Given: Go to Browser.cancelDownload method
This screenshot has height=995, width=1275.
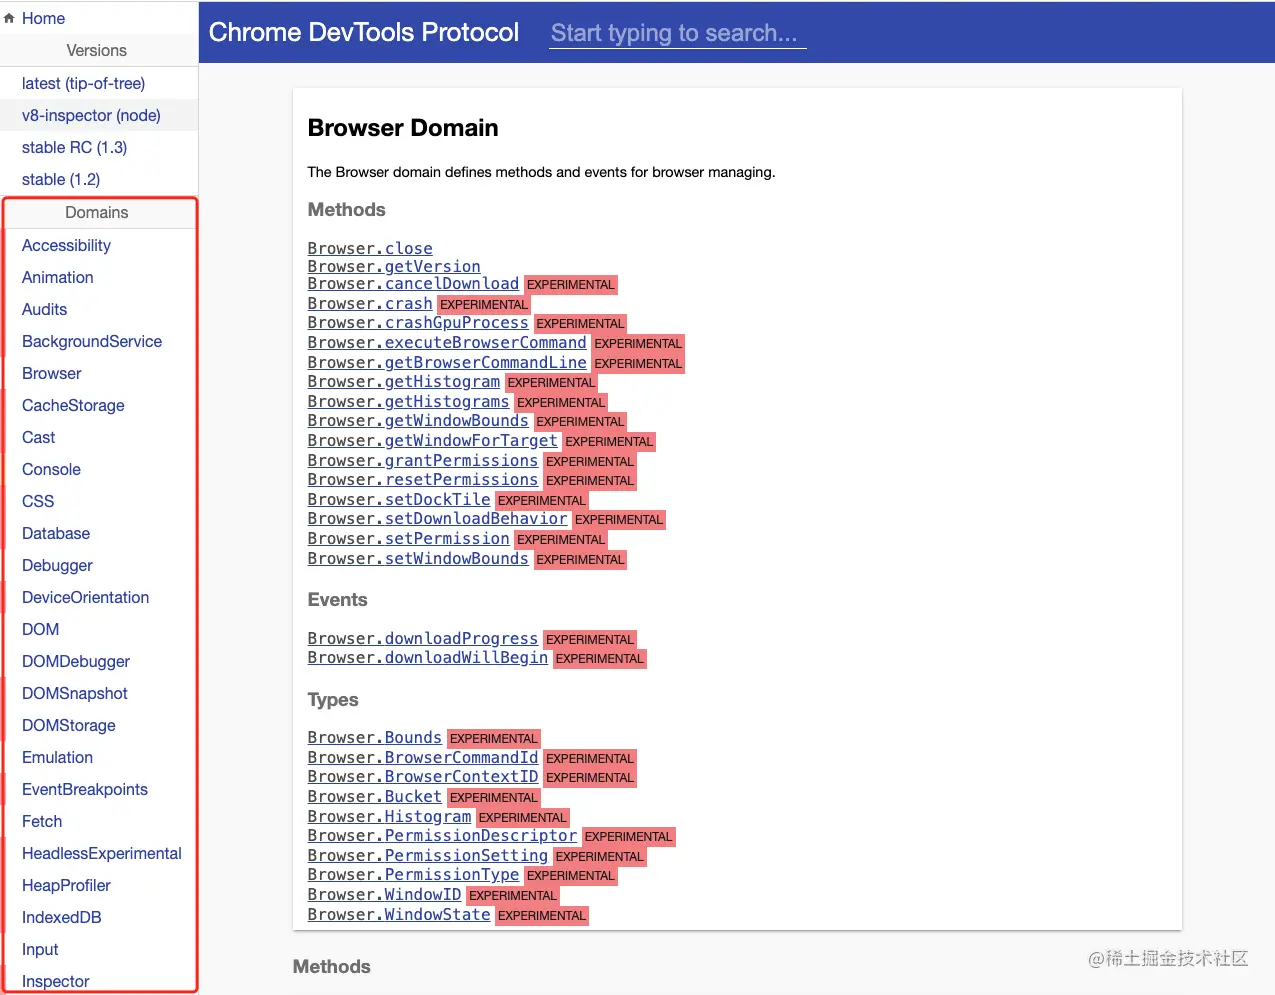Looking at the screenshot, I should (413, 284).
